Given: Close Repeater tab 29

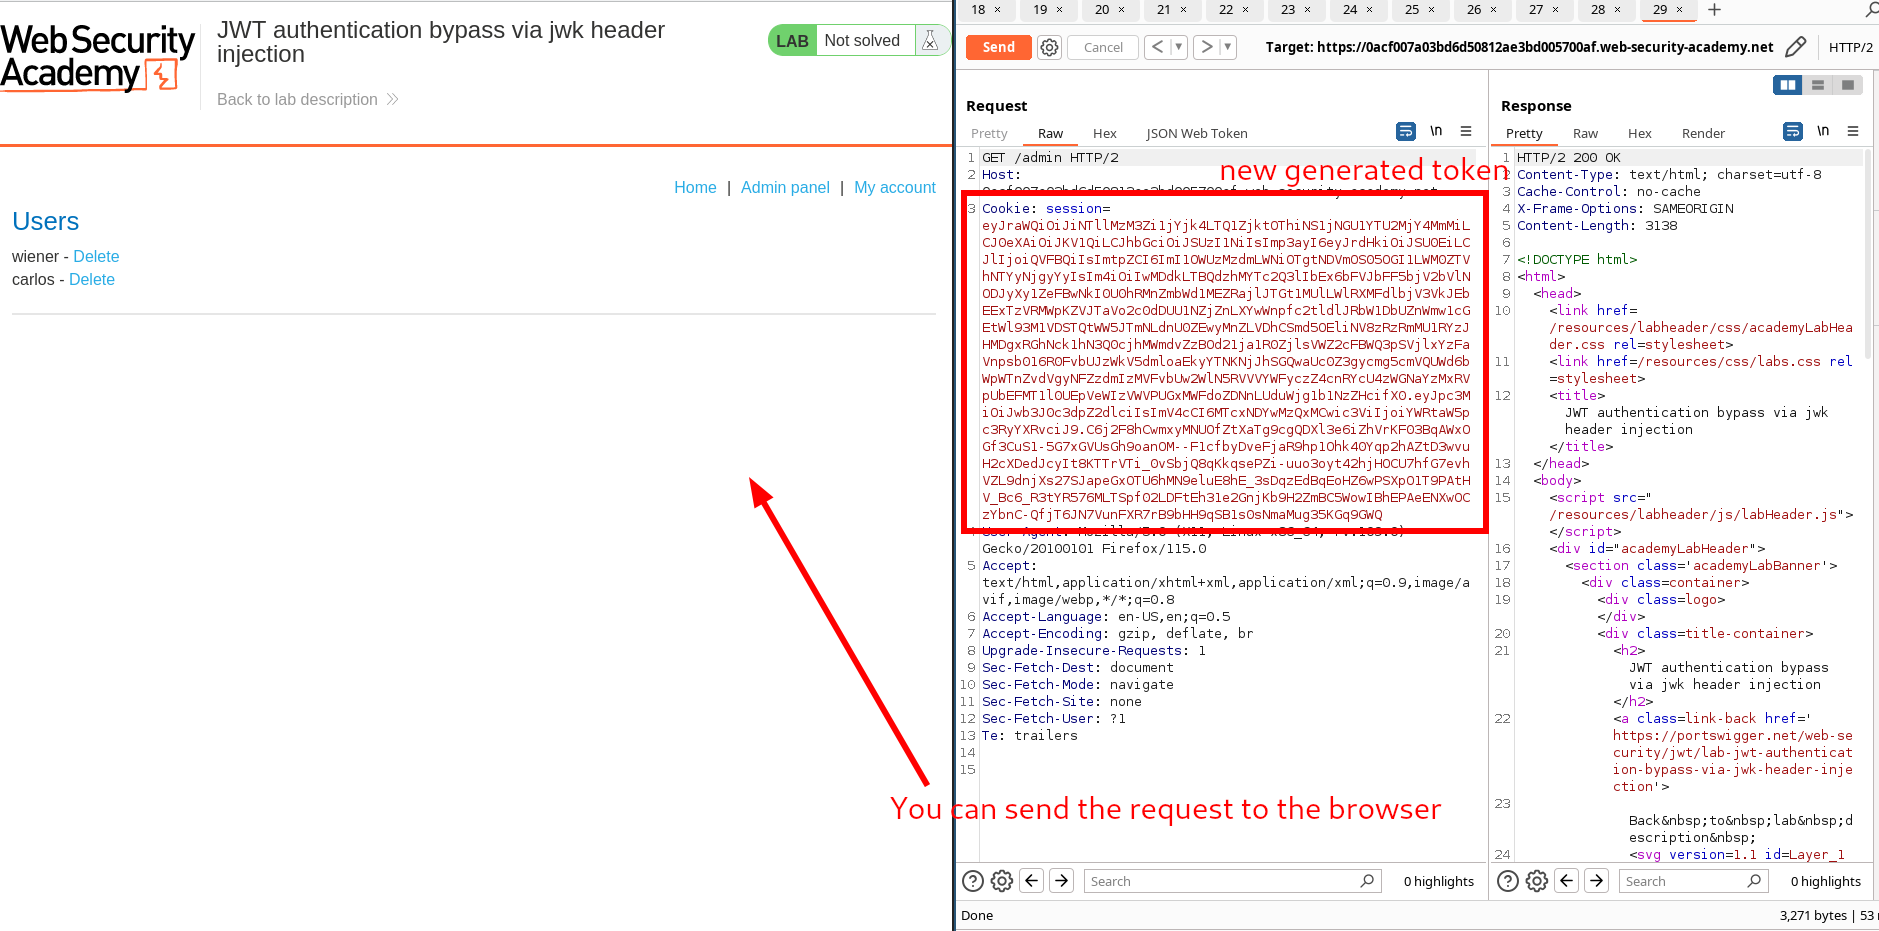Looking at the screenshot, I should point(1679,10).
